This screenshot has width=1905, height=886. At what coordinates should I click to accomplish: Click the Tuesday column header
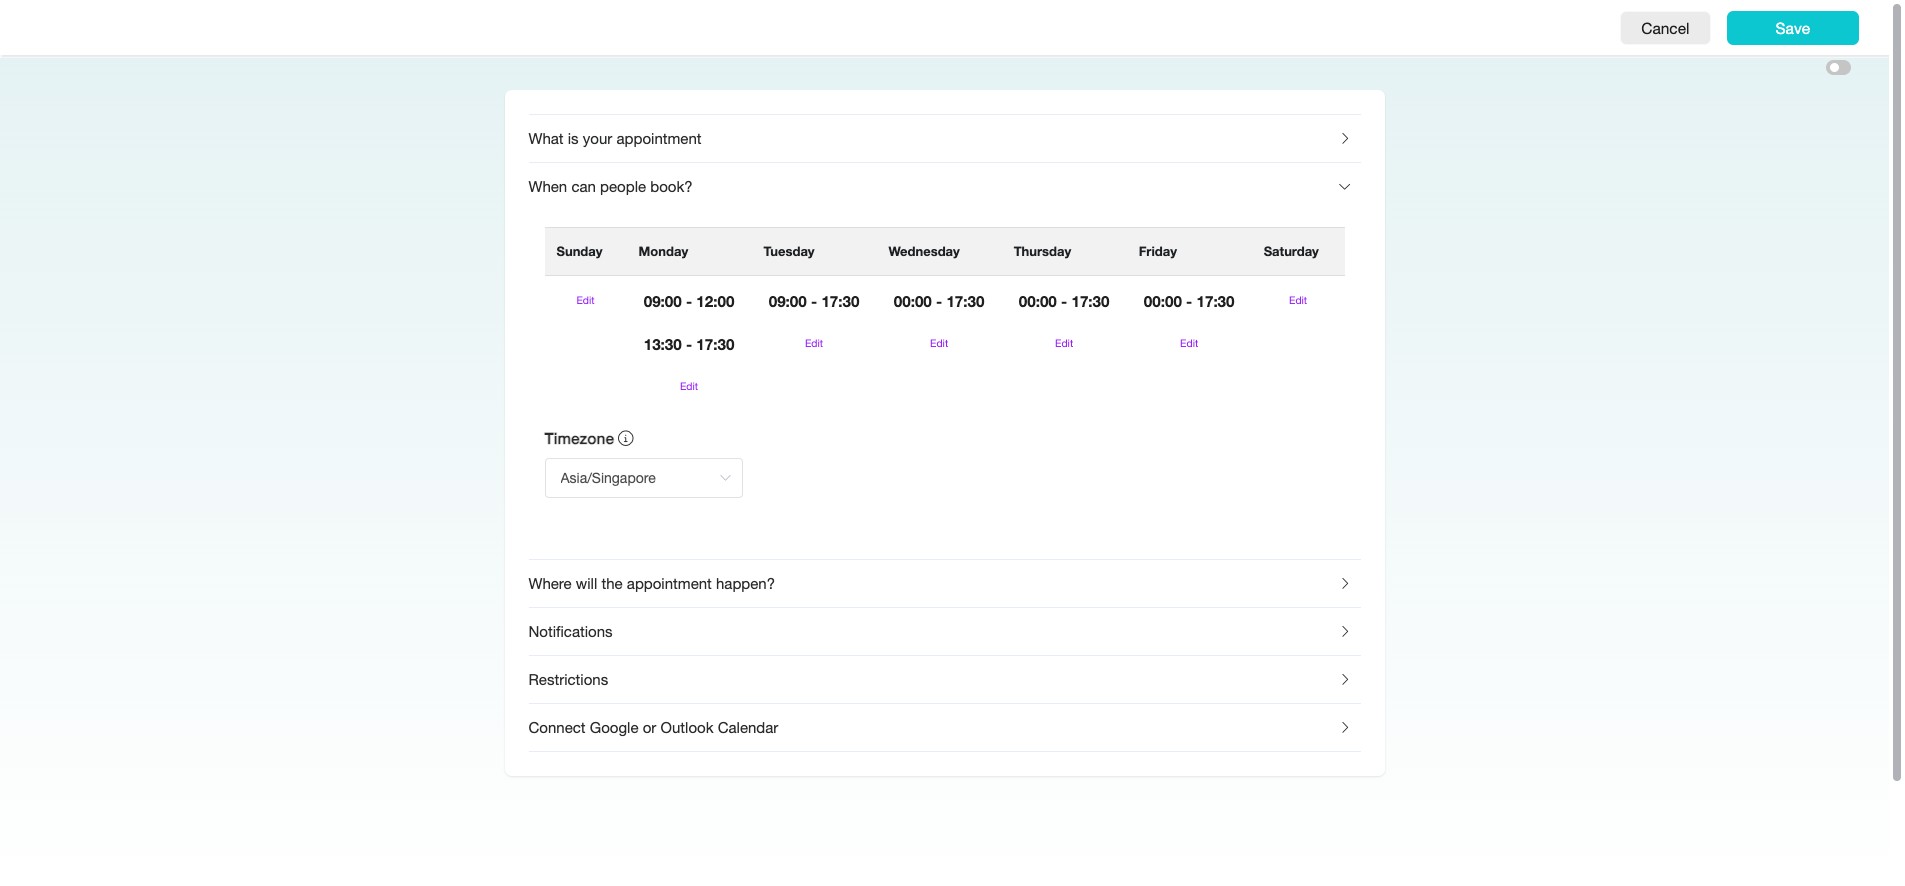[x=789, y=252]
